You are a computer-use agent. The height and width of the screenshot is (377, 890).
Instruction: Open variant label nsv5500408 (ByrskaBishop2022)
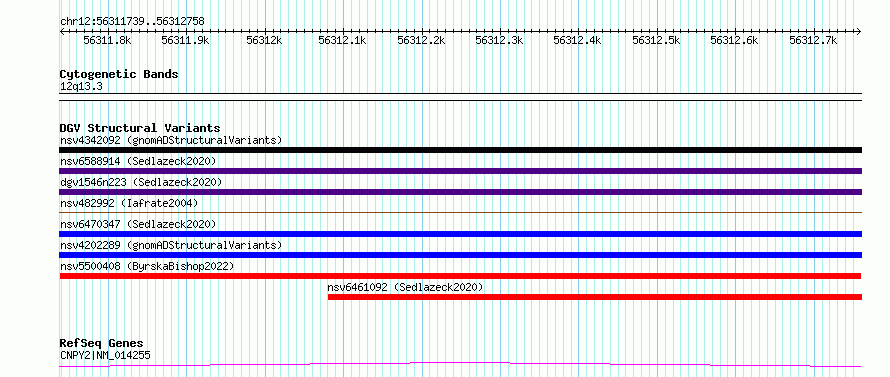point(147,266)
